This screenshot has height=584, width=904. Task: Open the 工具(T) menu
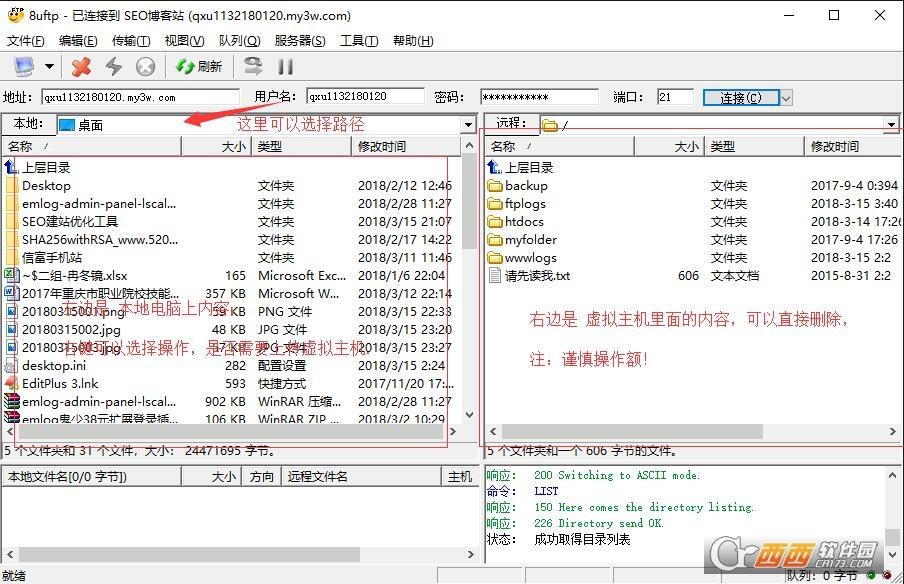358,41
